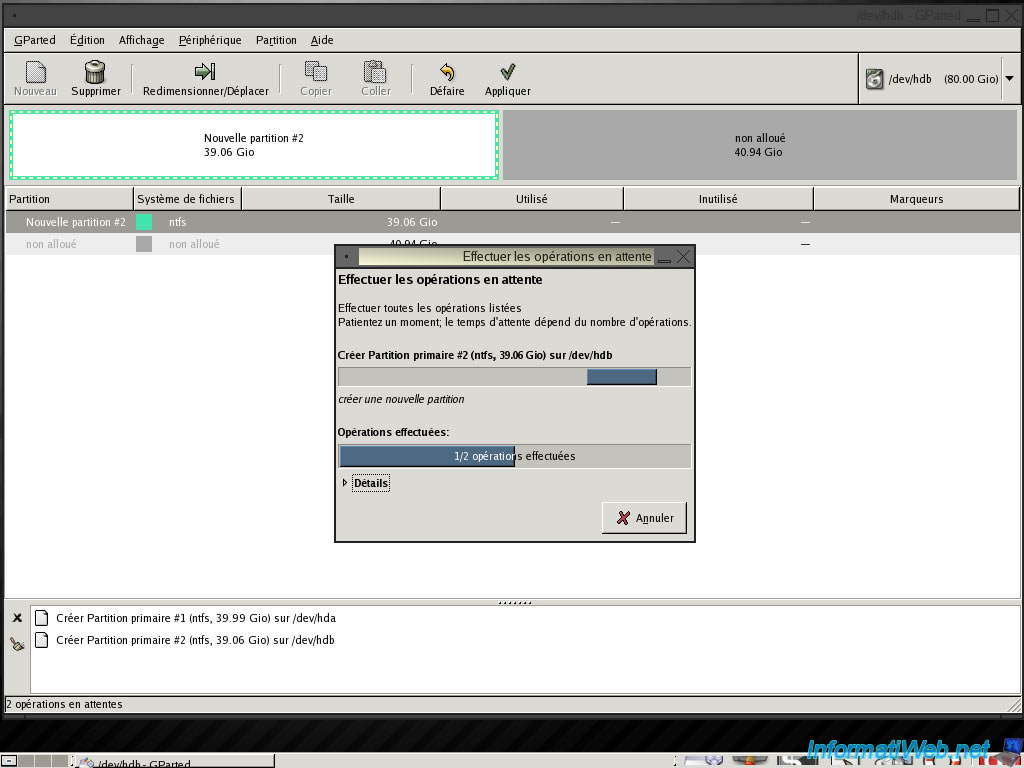Viewport: 1024px width, 768px height.
Task: Click the green ntfs color swatch
Action: tap(144, 222)
